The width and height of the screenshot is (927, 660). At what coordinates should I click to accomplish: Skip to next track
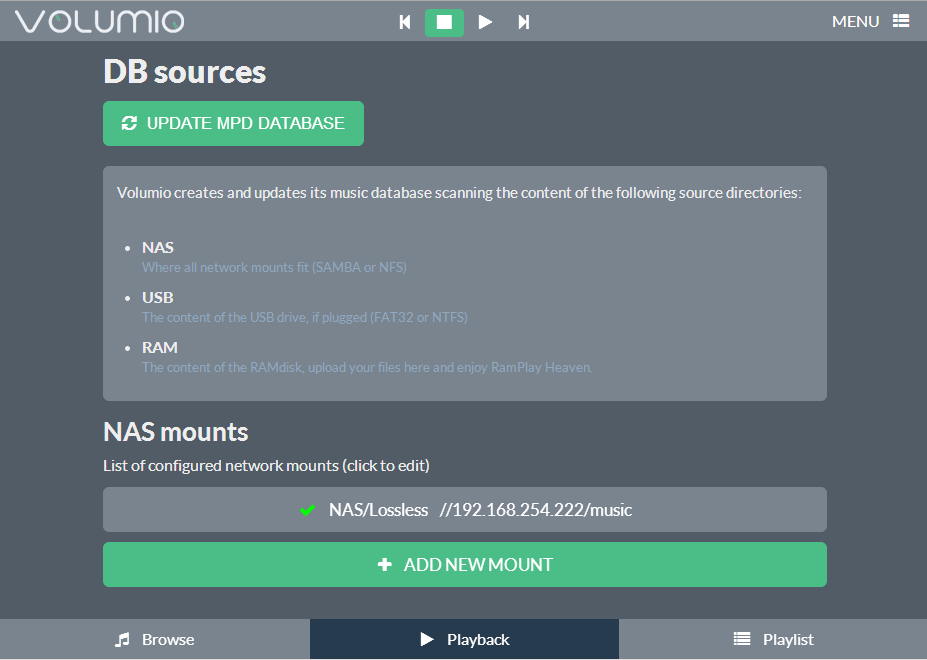[523, 22]
